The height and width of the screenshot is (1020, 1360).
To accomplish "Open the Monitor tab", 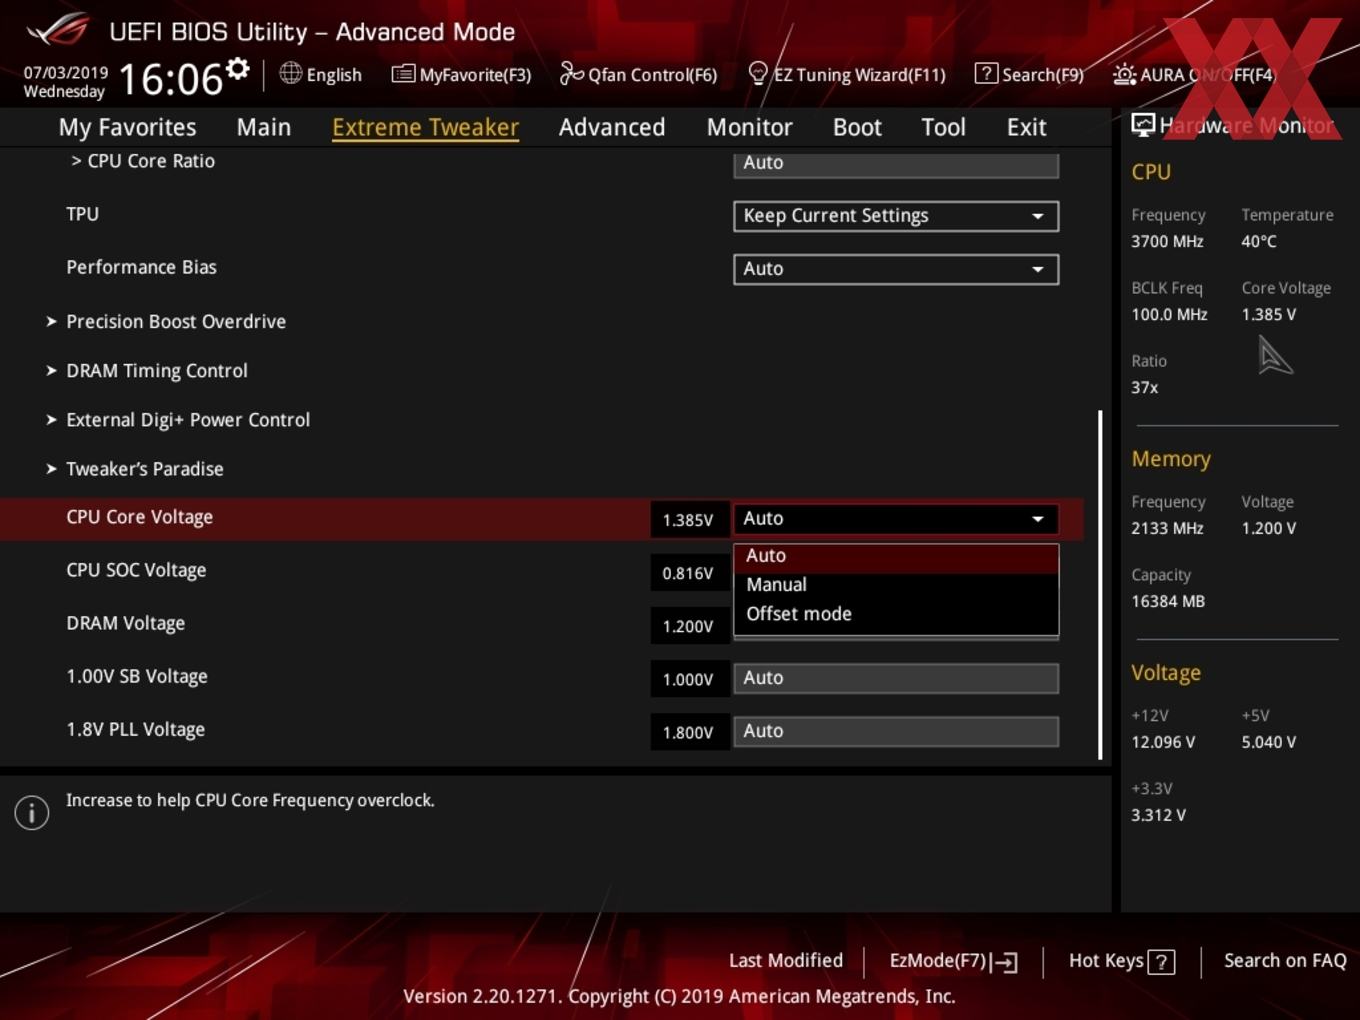I will [x=749, y=127].
